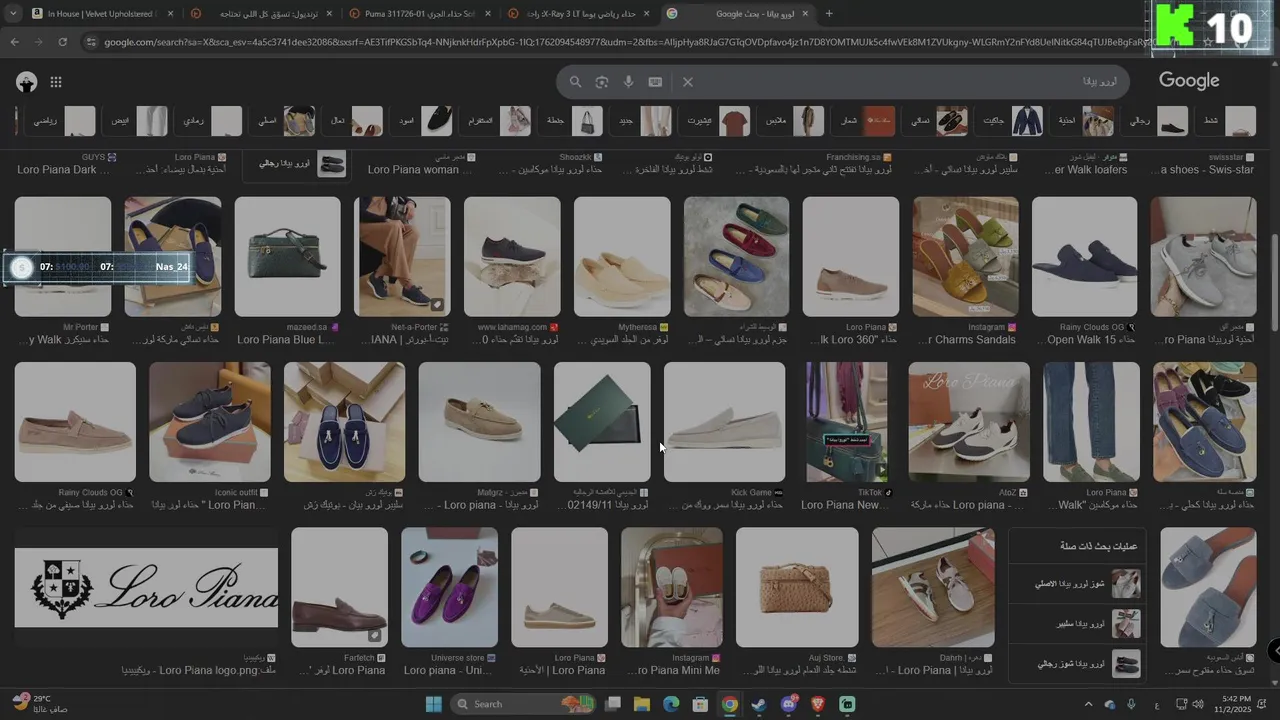Select the رمادي filter chip
This screenshot has height=720, width=1280.
(210, 121)
